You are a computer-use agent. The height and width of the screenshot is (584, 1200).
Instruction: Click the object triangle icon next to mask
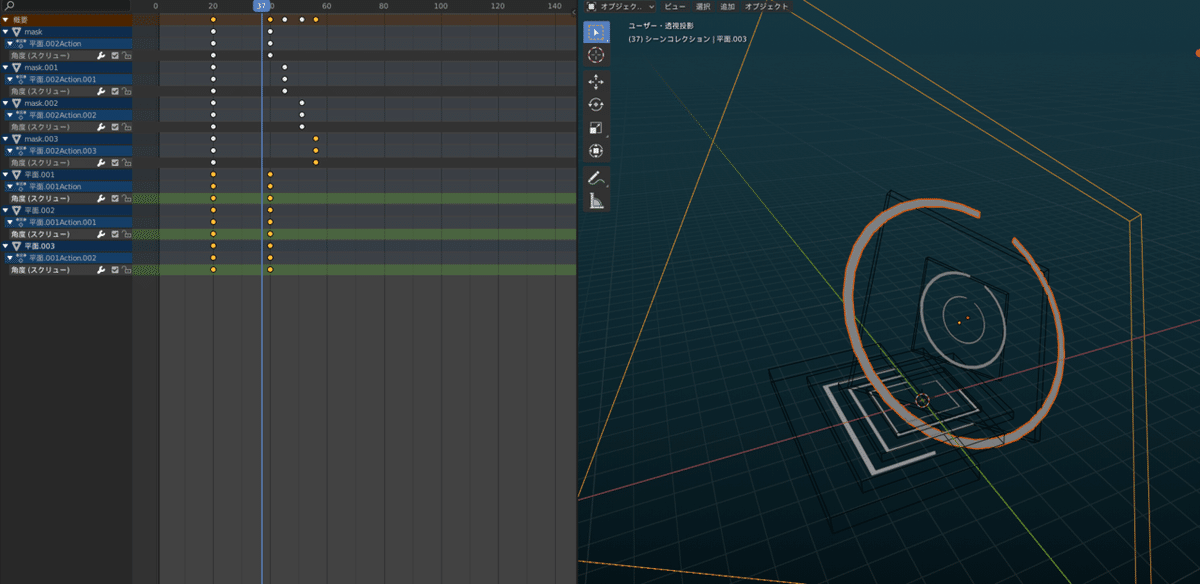click(17, 32)
